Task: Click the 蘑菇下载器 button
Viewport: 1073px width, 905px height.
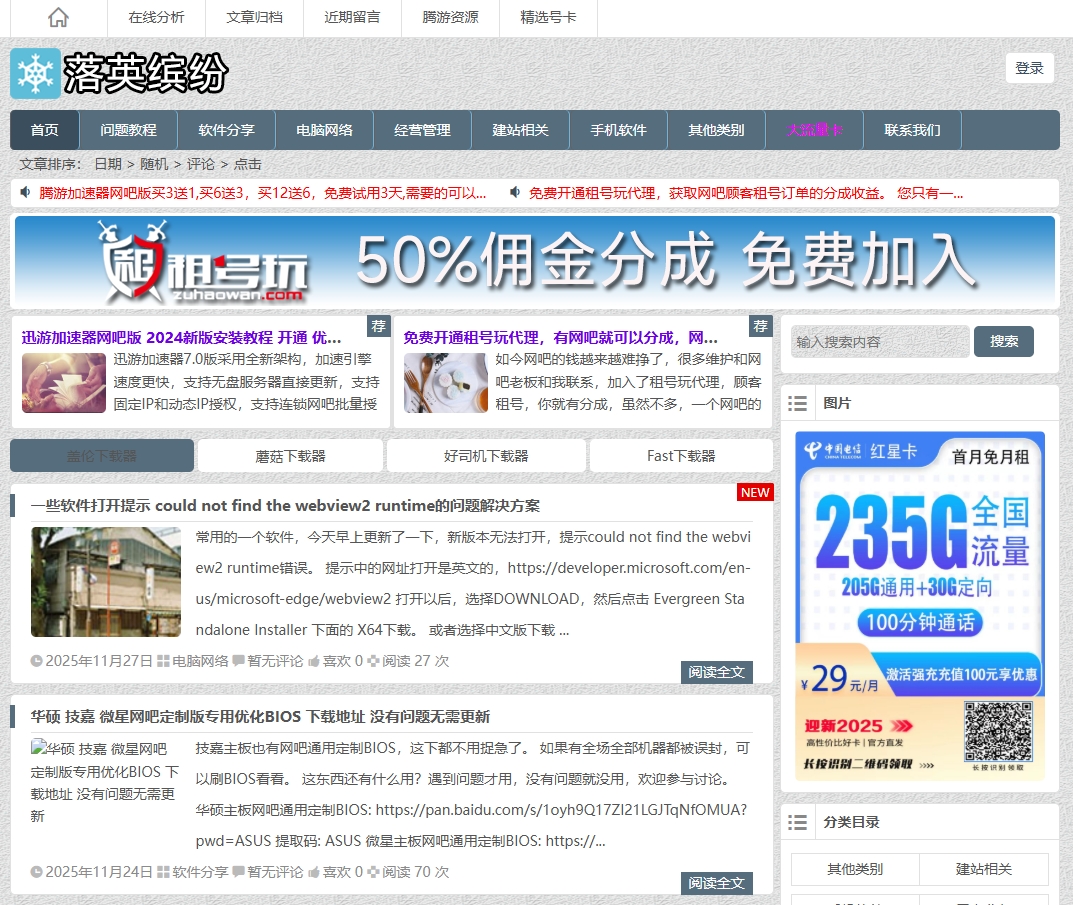Action: pyautogui.click(x=290, y=455)
